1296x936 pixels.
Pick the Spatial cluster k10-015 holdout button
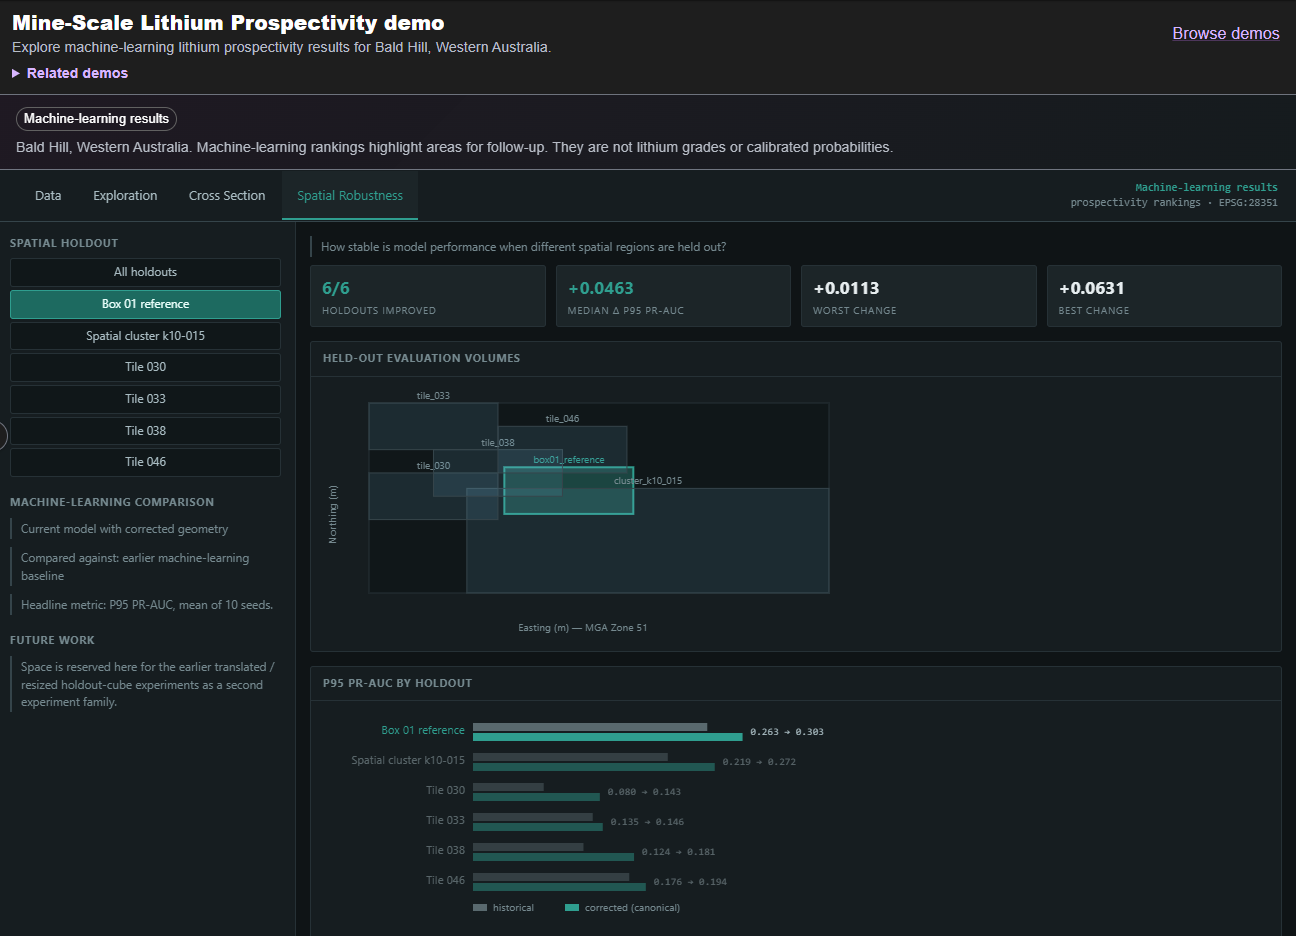pyautogui.click(x=145, y=336)
